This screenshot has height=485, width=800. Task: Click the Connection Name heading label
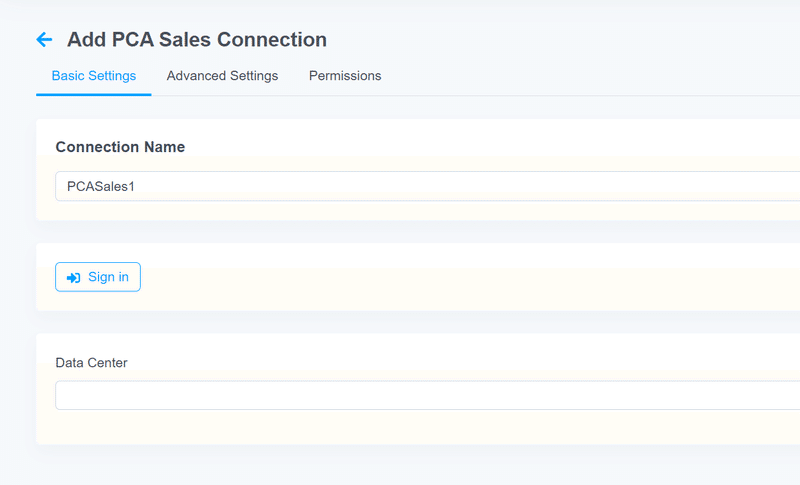pyautogui.click(x=120, y=147)
